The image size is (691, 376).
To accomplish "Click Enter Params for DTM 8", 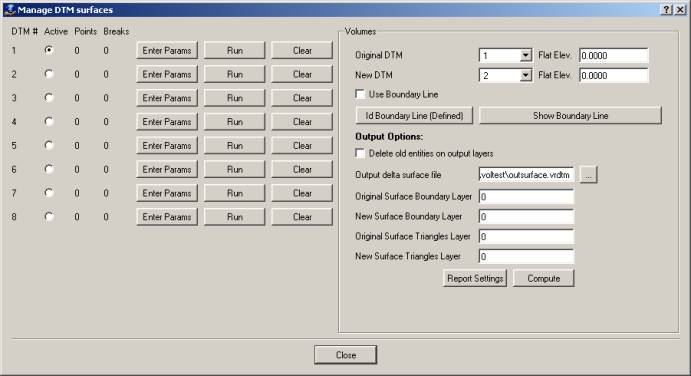I will pyautogui.click(x=167, y=217).
